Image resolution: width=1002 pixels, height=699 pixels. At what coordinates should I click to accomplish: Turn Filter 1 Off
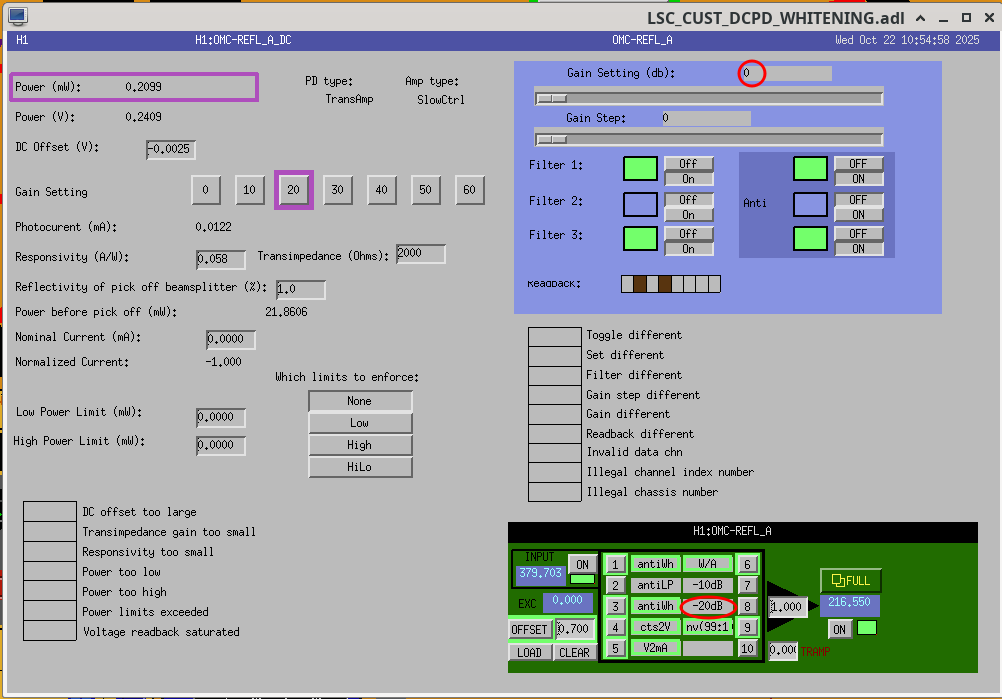tap(688, 163)
